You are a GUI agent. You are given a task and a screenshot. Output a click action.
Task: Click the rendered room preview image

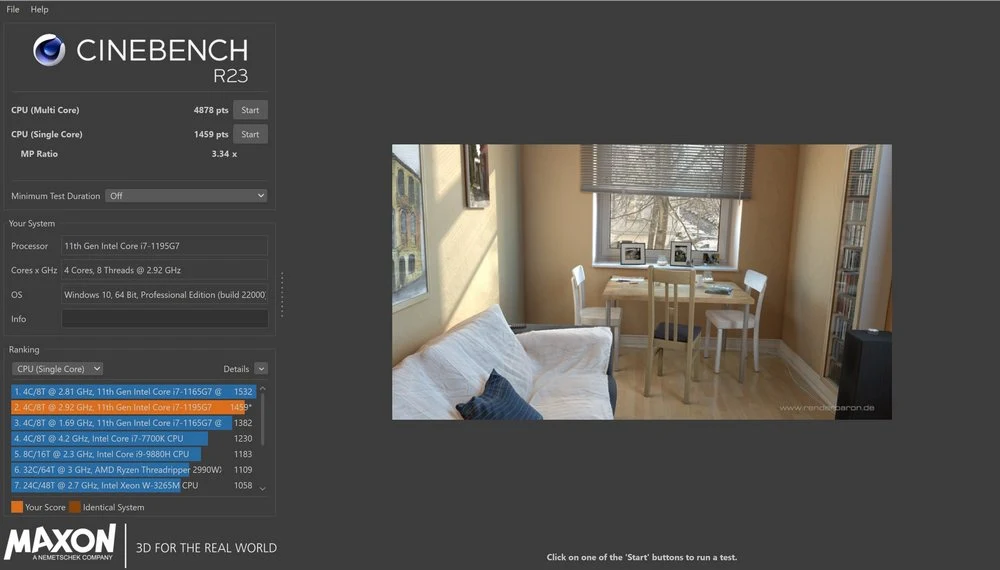(642, 282)
